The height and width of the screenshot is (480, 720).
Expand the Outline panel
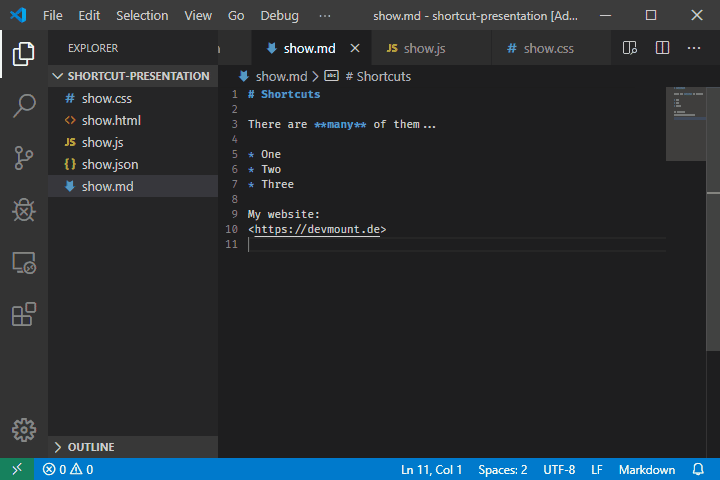tap(90, 447)
